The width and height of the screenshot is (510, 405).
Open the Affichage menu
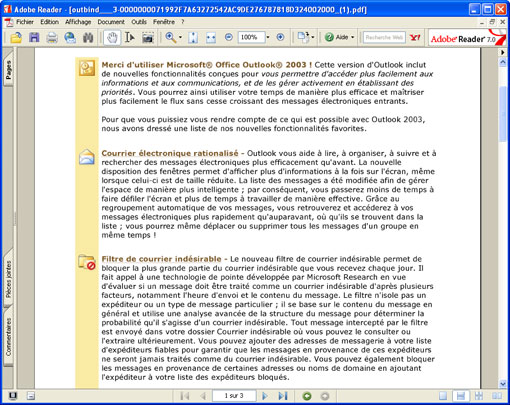pyautogui.click(x=78, y=22)
